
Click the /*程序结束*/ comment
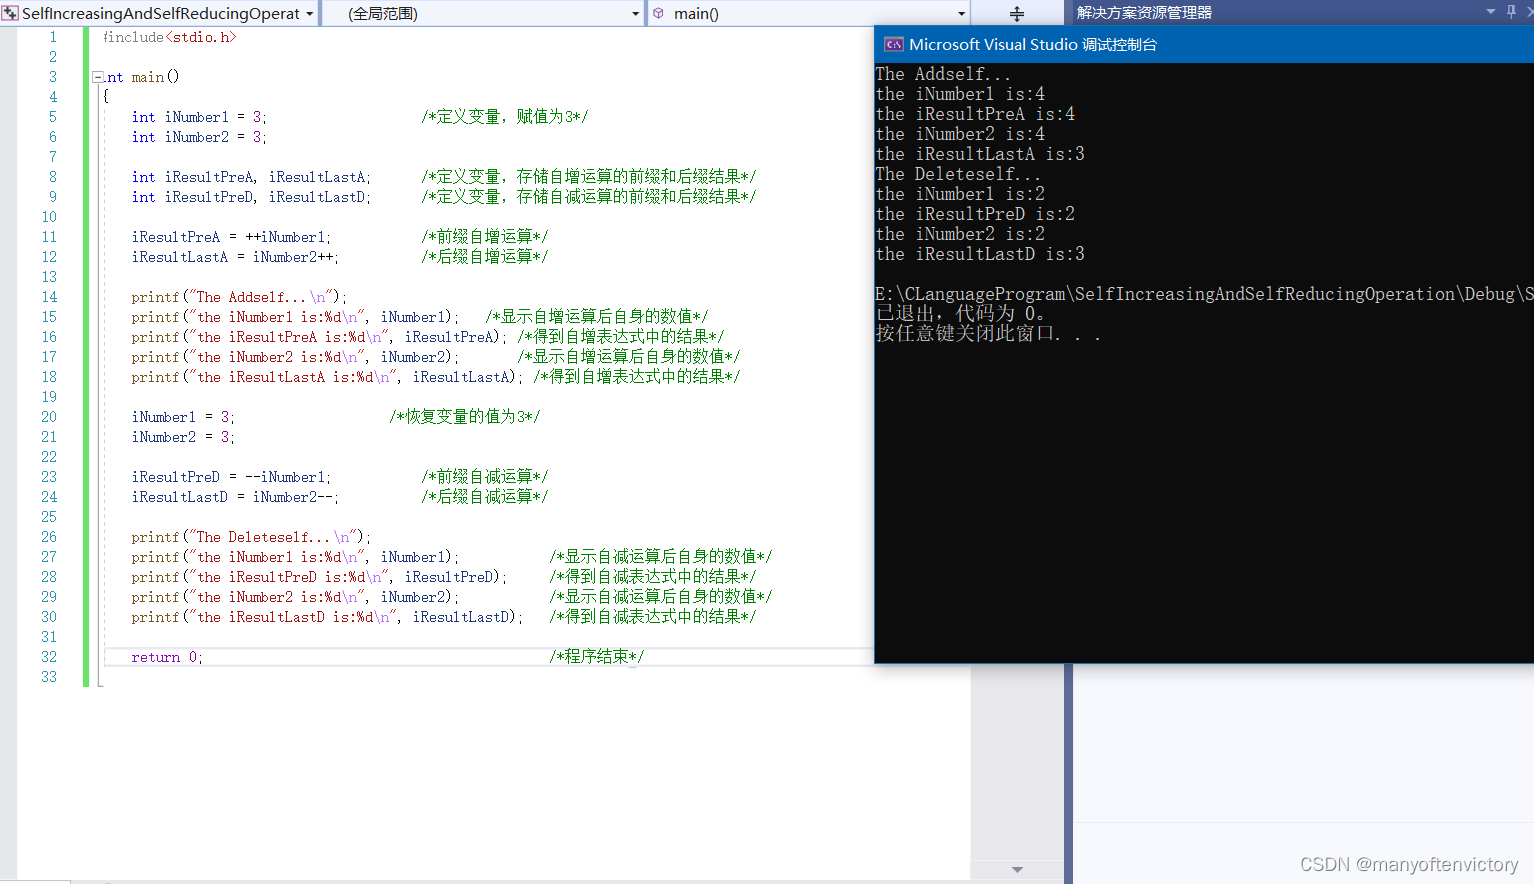point(597,657)
